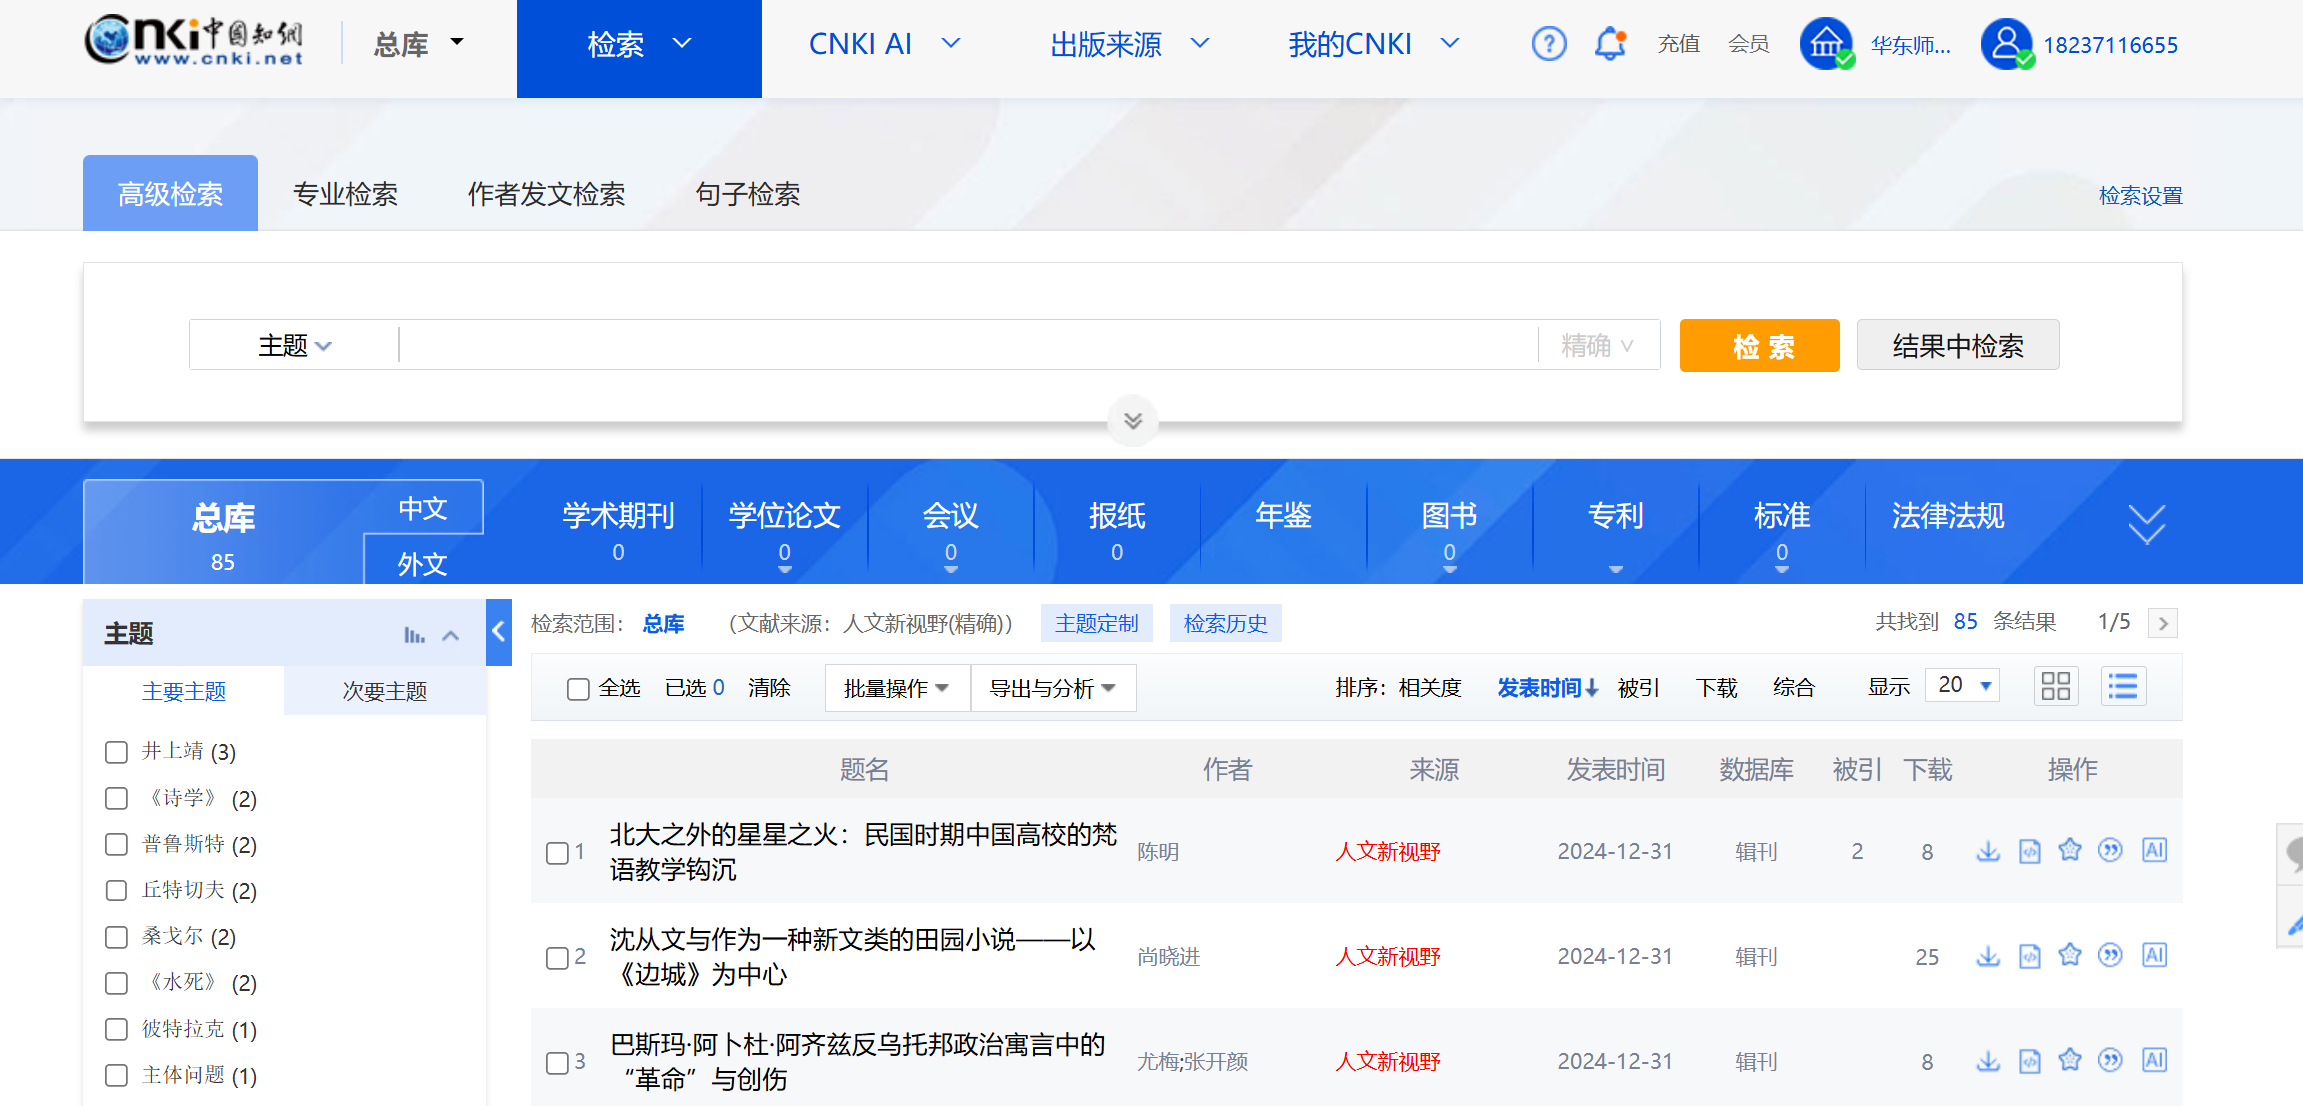Screen dimensions: 2303x1106
Task: Open the 检索历史 link
Action: click(1225, 624)
